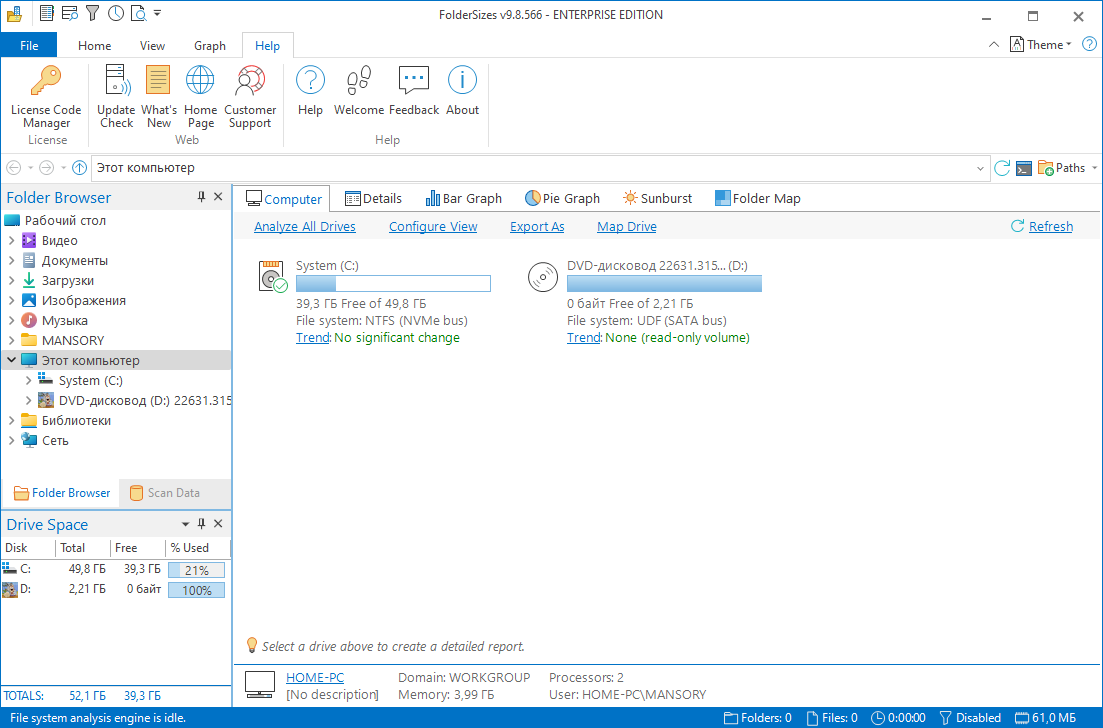Viewport: 1103px width, 728px height.
Task: Click DVD drive (D:) usage bar
Action: (664, 283)
